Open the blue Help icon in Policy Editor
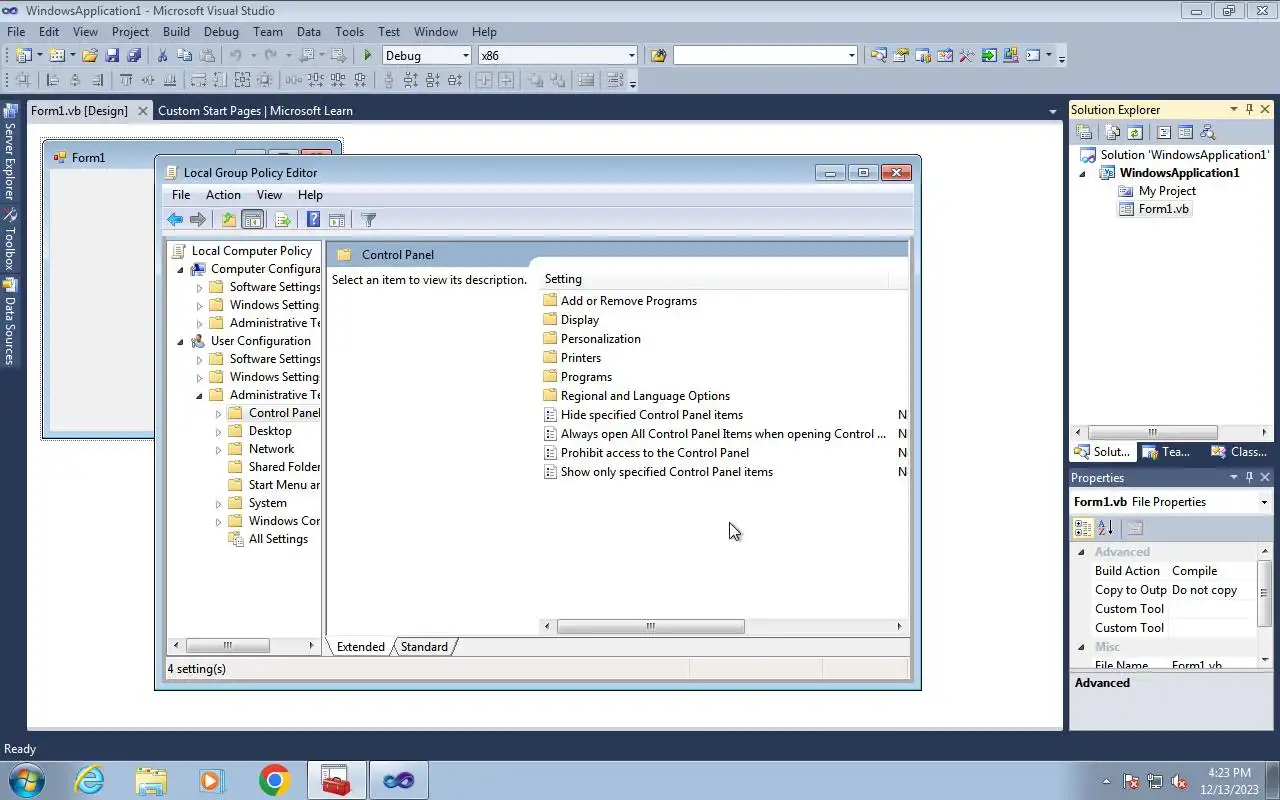 [x=313, y=220]
